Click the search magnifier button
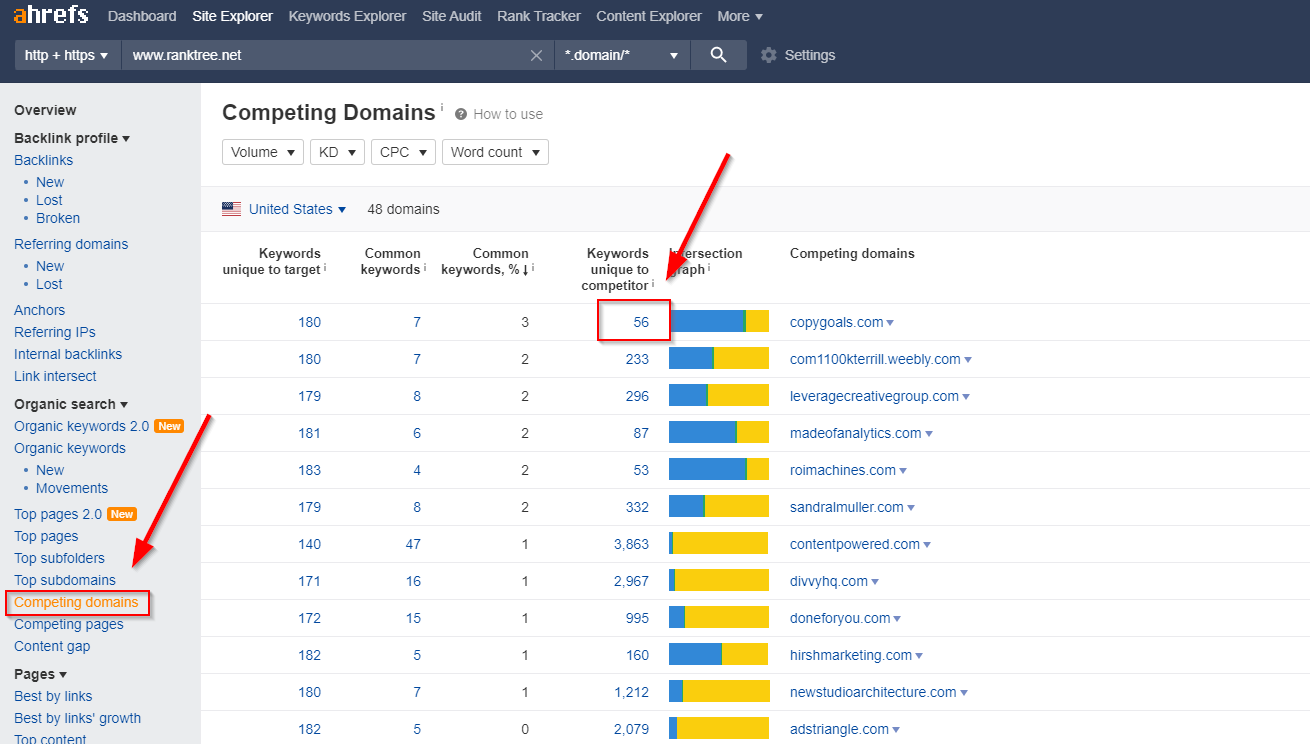This screenshot has height=744, width=1310. pyautogui.click(x=718, y=55)
